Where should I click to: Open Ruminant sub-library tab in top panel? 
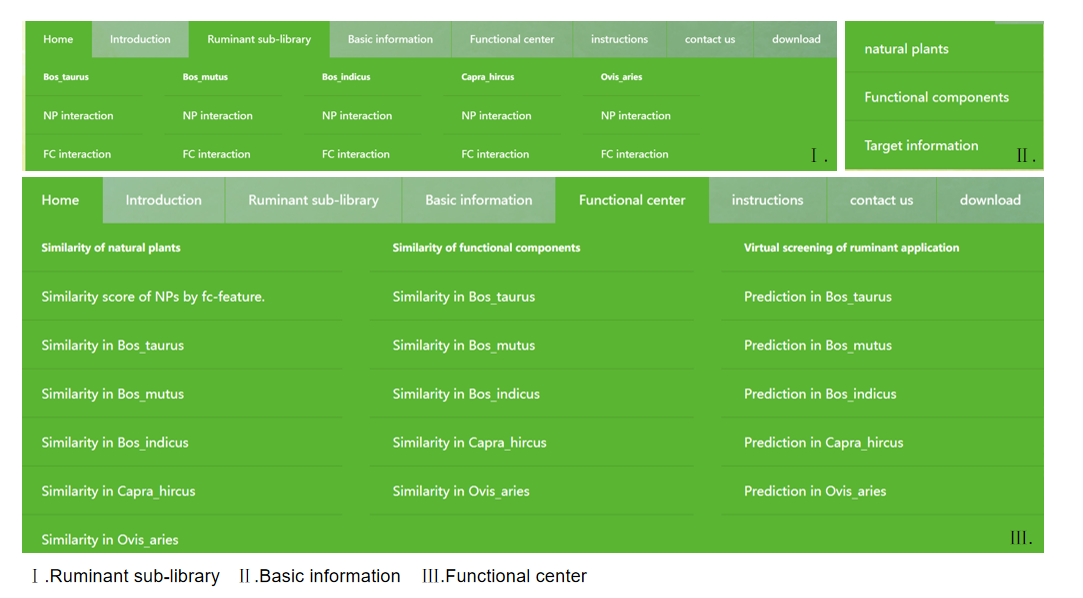[x=259, y=39]
